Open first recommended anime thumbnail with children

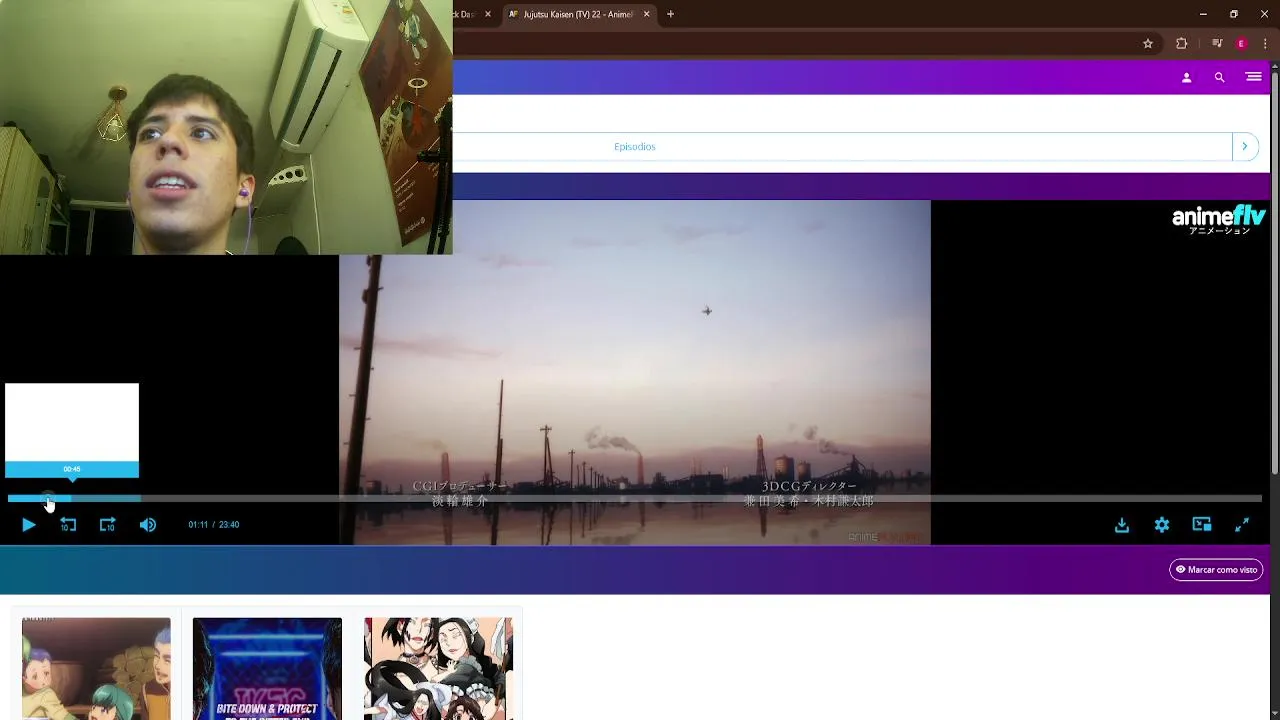pyautogui.click(x=96, y=668)
